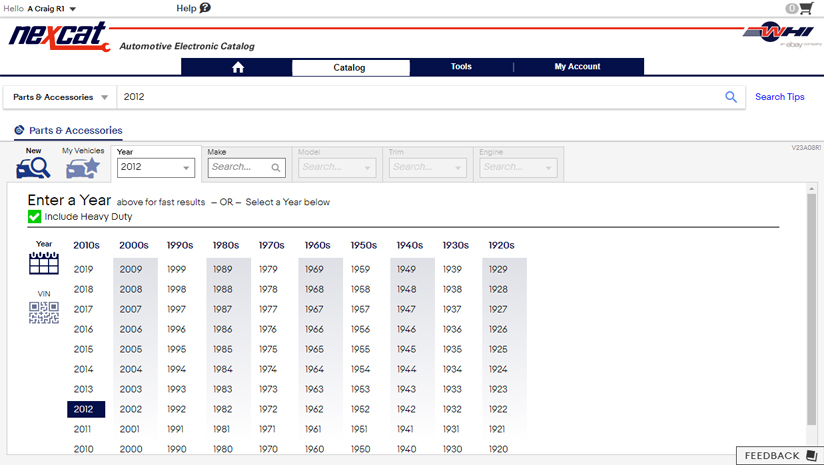Select year 1923
This screenshot has height=465, width=824.
point(498,389)
